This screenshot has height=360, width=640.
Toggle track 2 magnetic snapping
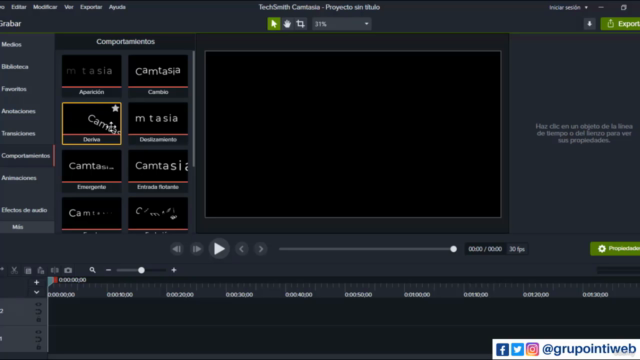[x=38, y=312]
